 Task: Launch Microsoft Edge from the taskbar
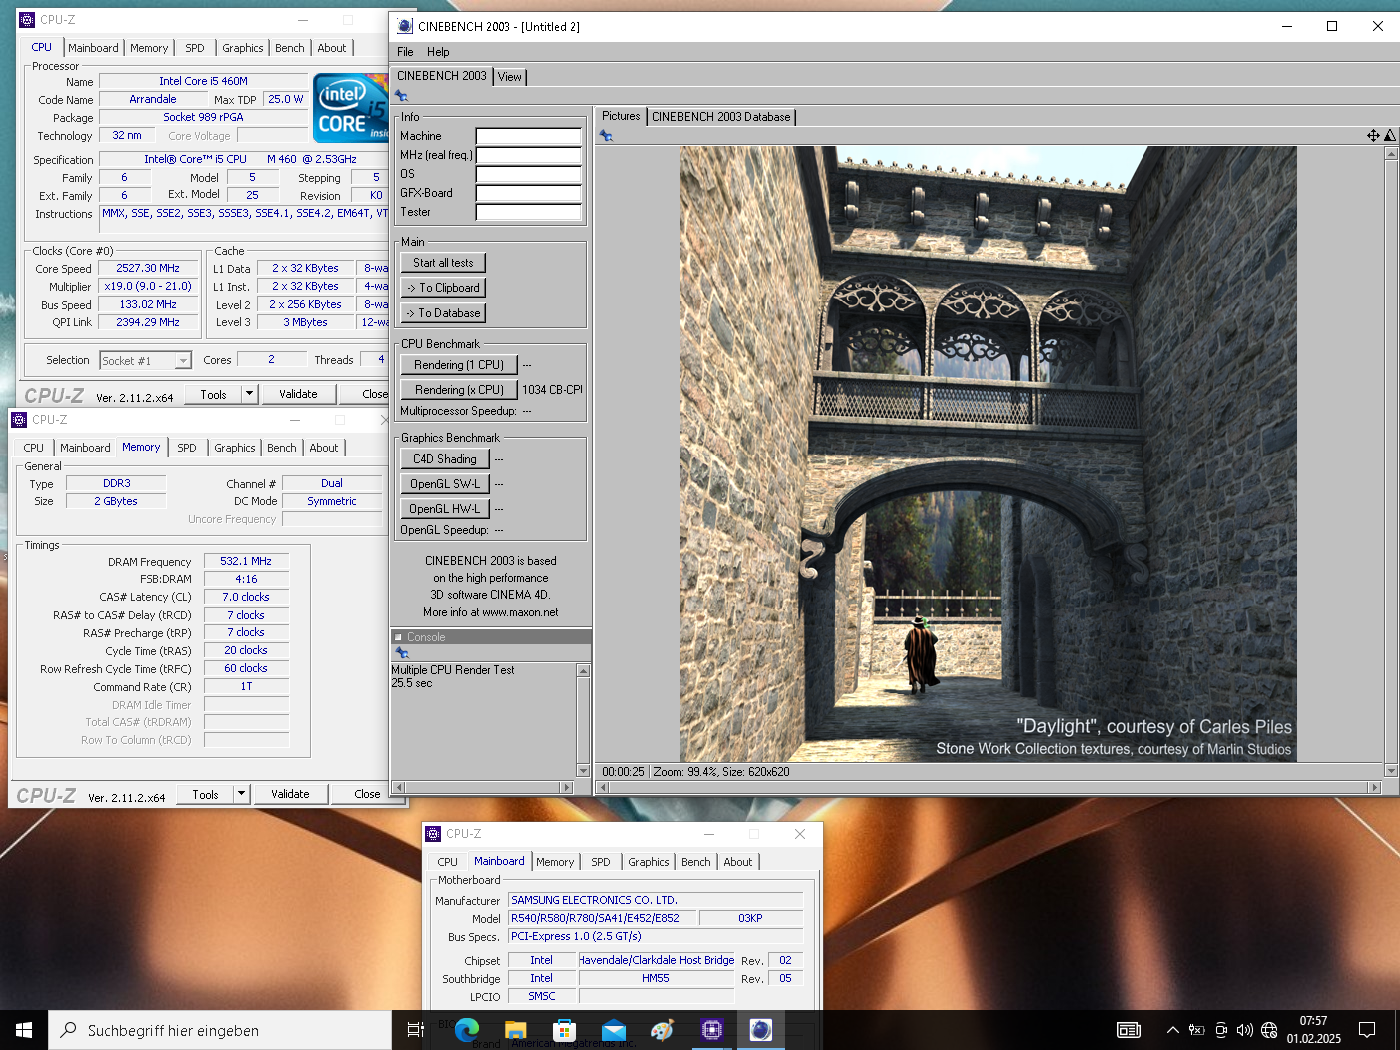466,1030
